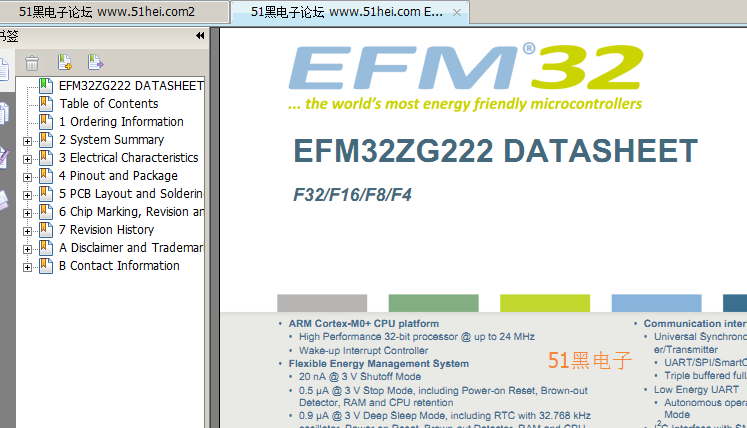The height and width of the screenshot is (428, 747).
Task: Click the F32/F16/F8/F4 subtitle text
Action: [x=352, y=195]
